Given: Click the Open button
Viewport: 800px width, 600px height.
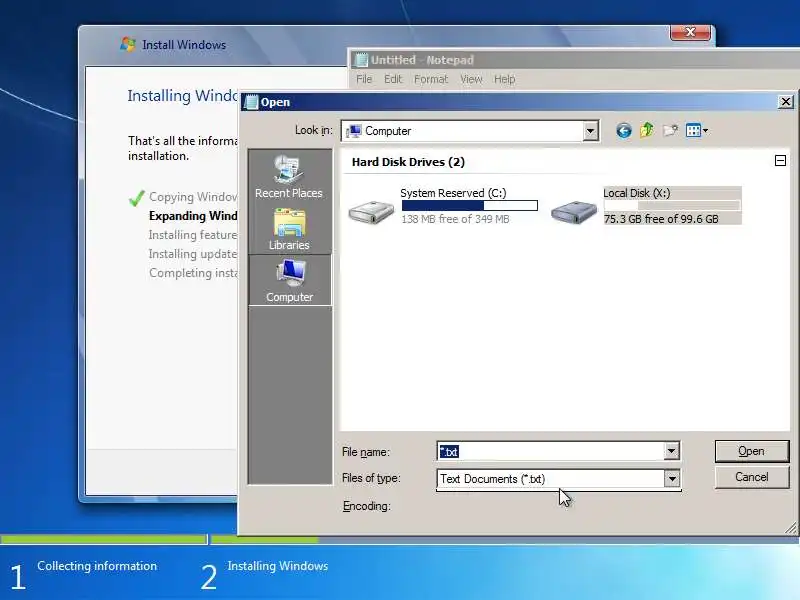Looking at the screenshot, I should tap(752, 451).
